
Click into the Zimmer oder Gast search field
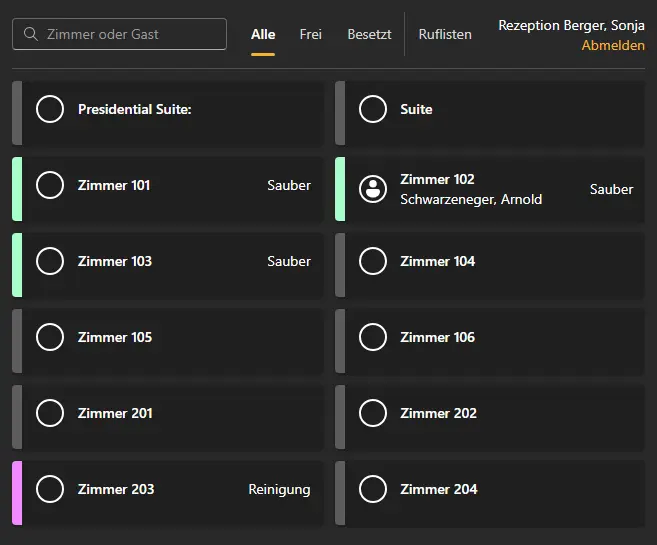(130, 34)
